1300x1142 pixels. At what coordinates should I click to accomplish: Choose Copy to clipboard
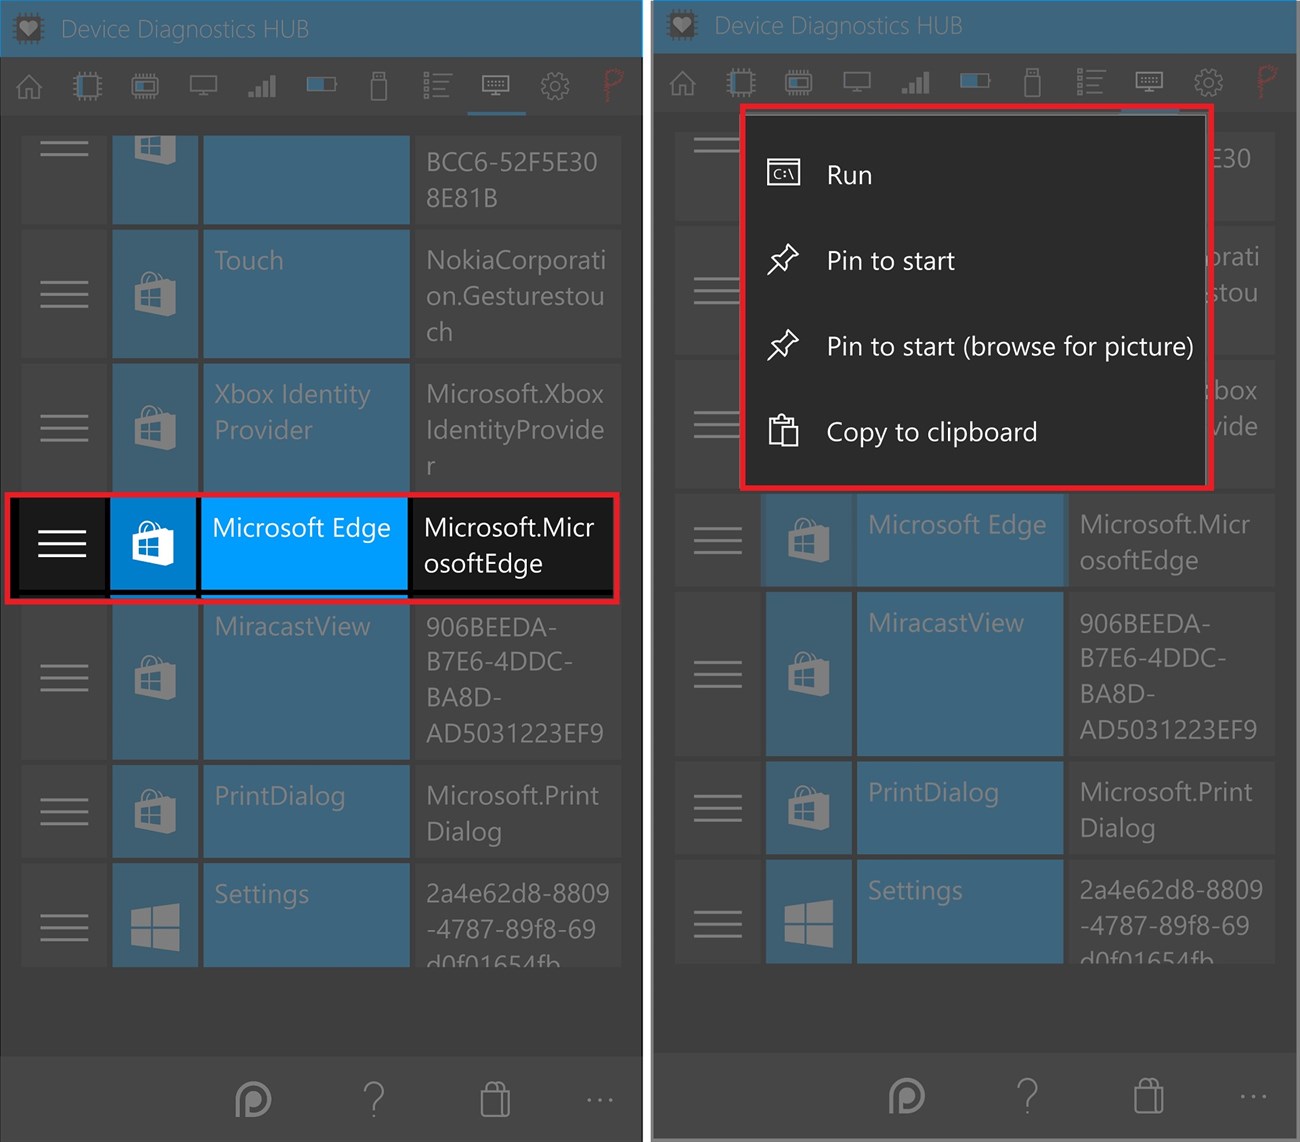[931, 432]
